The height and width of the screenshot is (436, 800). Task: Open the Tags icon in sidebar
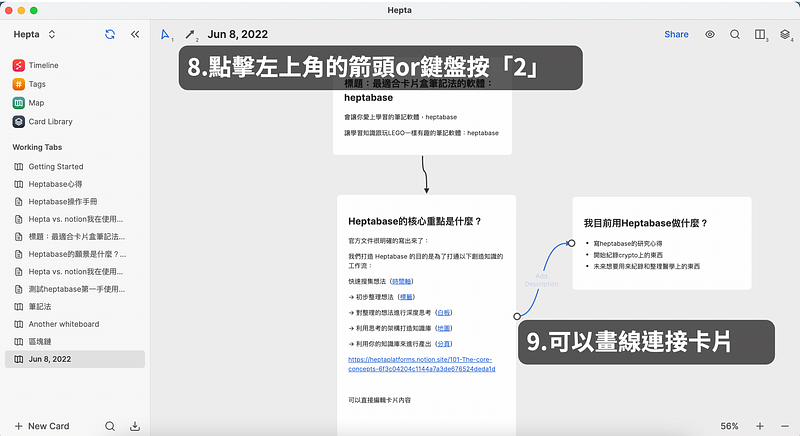coord(19,84)
